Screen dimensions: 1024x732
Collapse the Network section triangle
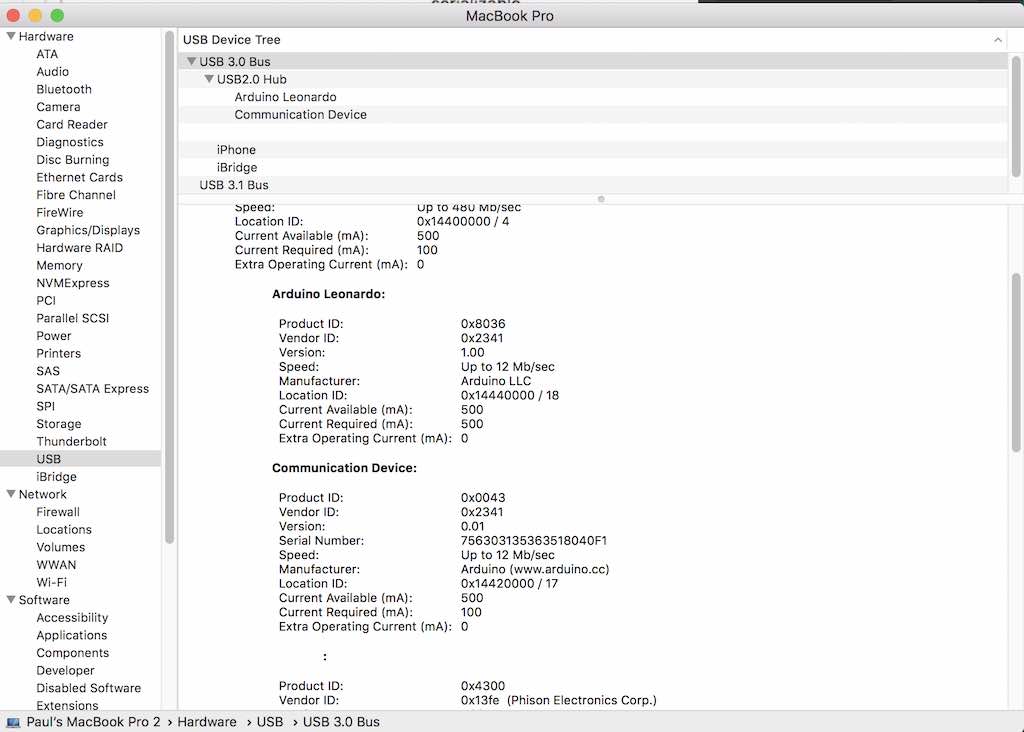pyautogui.click(x=10, y=494)
